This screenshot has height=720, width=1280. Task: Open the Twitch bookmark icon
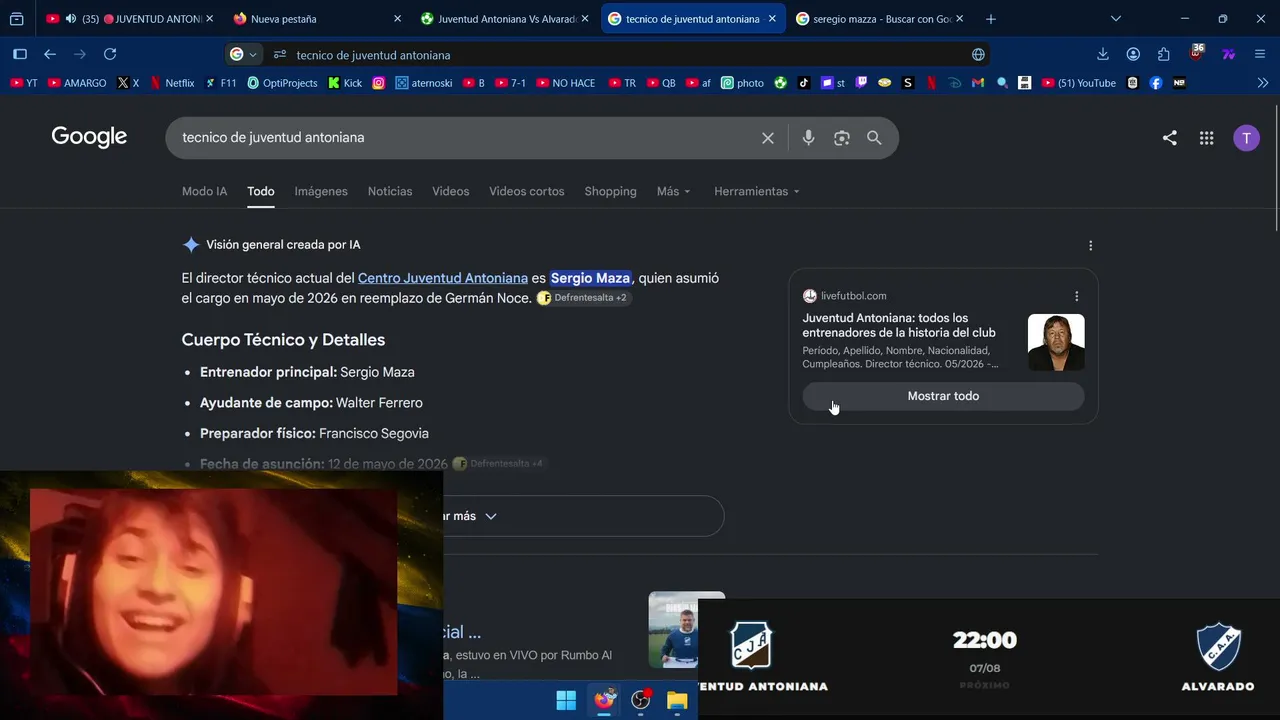pyautogui.click(x=861, y=83)
